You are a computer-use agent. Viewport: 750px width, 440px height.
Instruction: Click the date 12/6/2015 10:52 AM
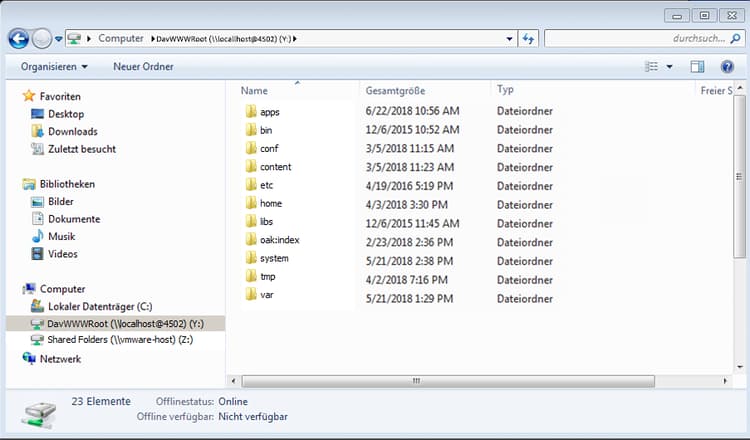[412, 130]
